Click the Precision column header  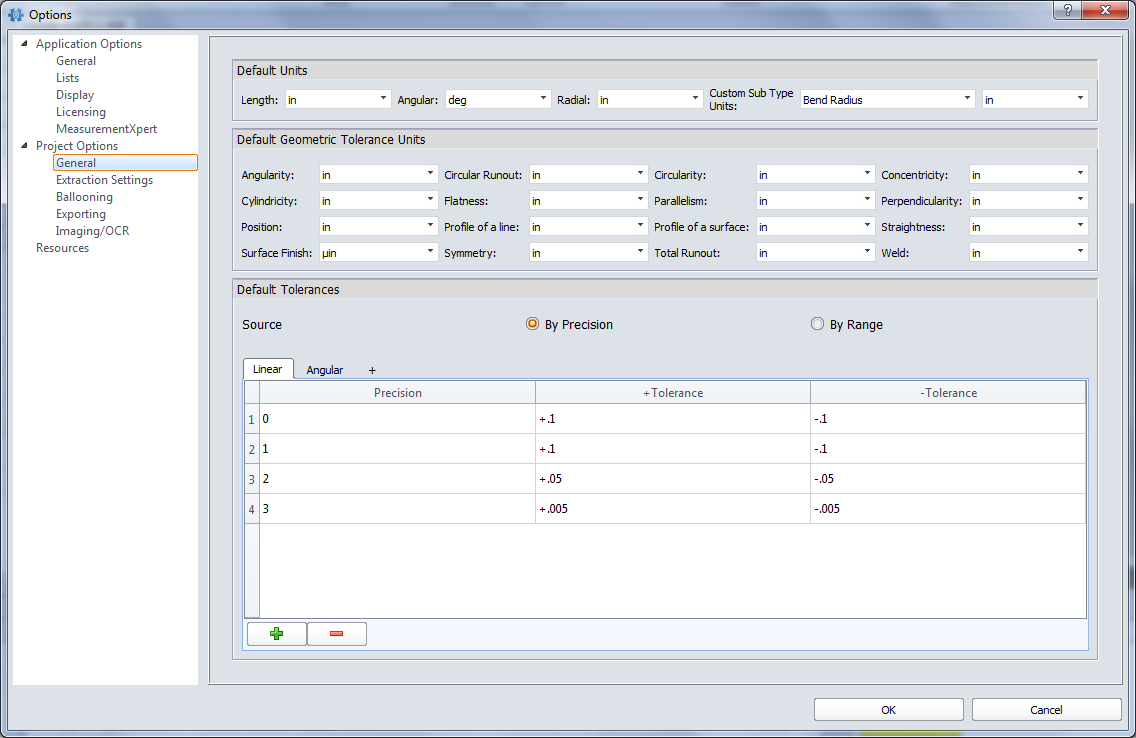pyautogui.click(x=398, y=393)
